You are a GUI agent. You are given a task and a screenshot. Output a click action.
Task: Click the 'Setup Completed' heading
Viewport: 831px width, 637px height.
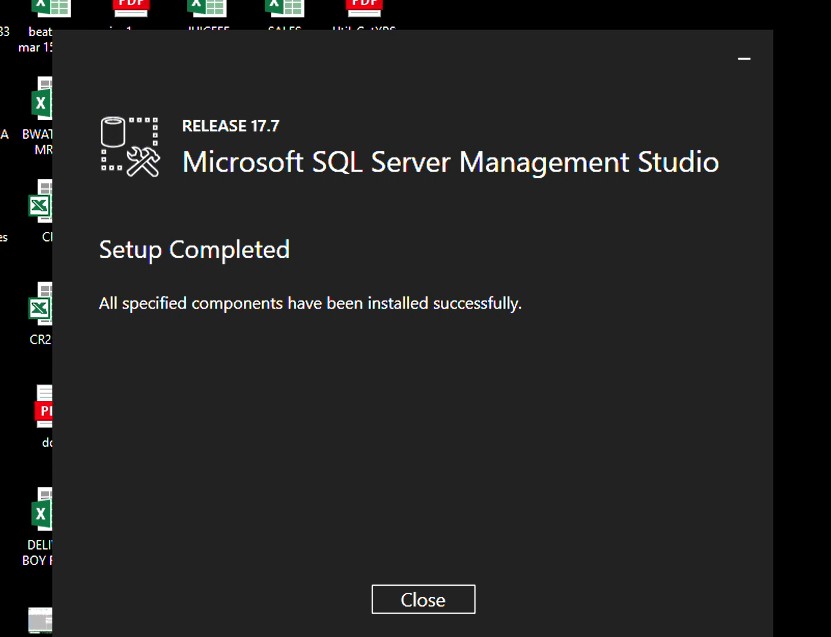tap(195, 250)
